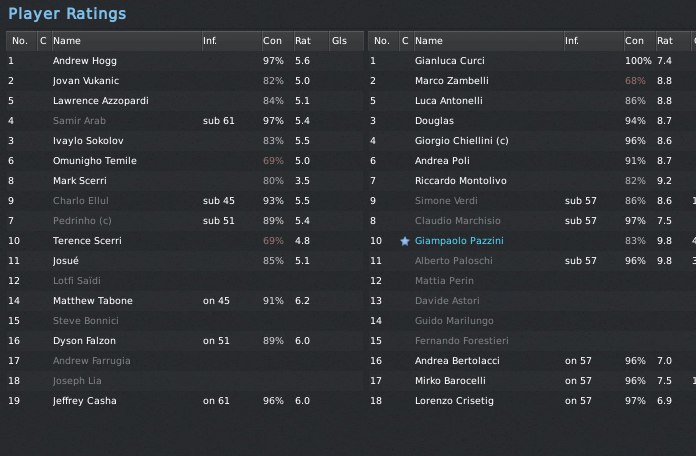The width and height of the screenshot is (696, 456).
Task: Click on Terence Scerri
Action: 87,241
